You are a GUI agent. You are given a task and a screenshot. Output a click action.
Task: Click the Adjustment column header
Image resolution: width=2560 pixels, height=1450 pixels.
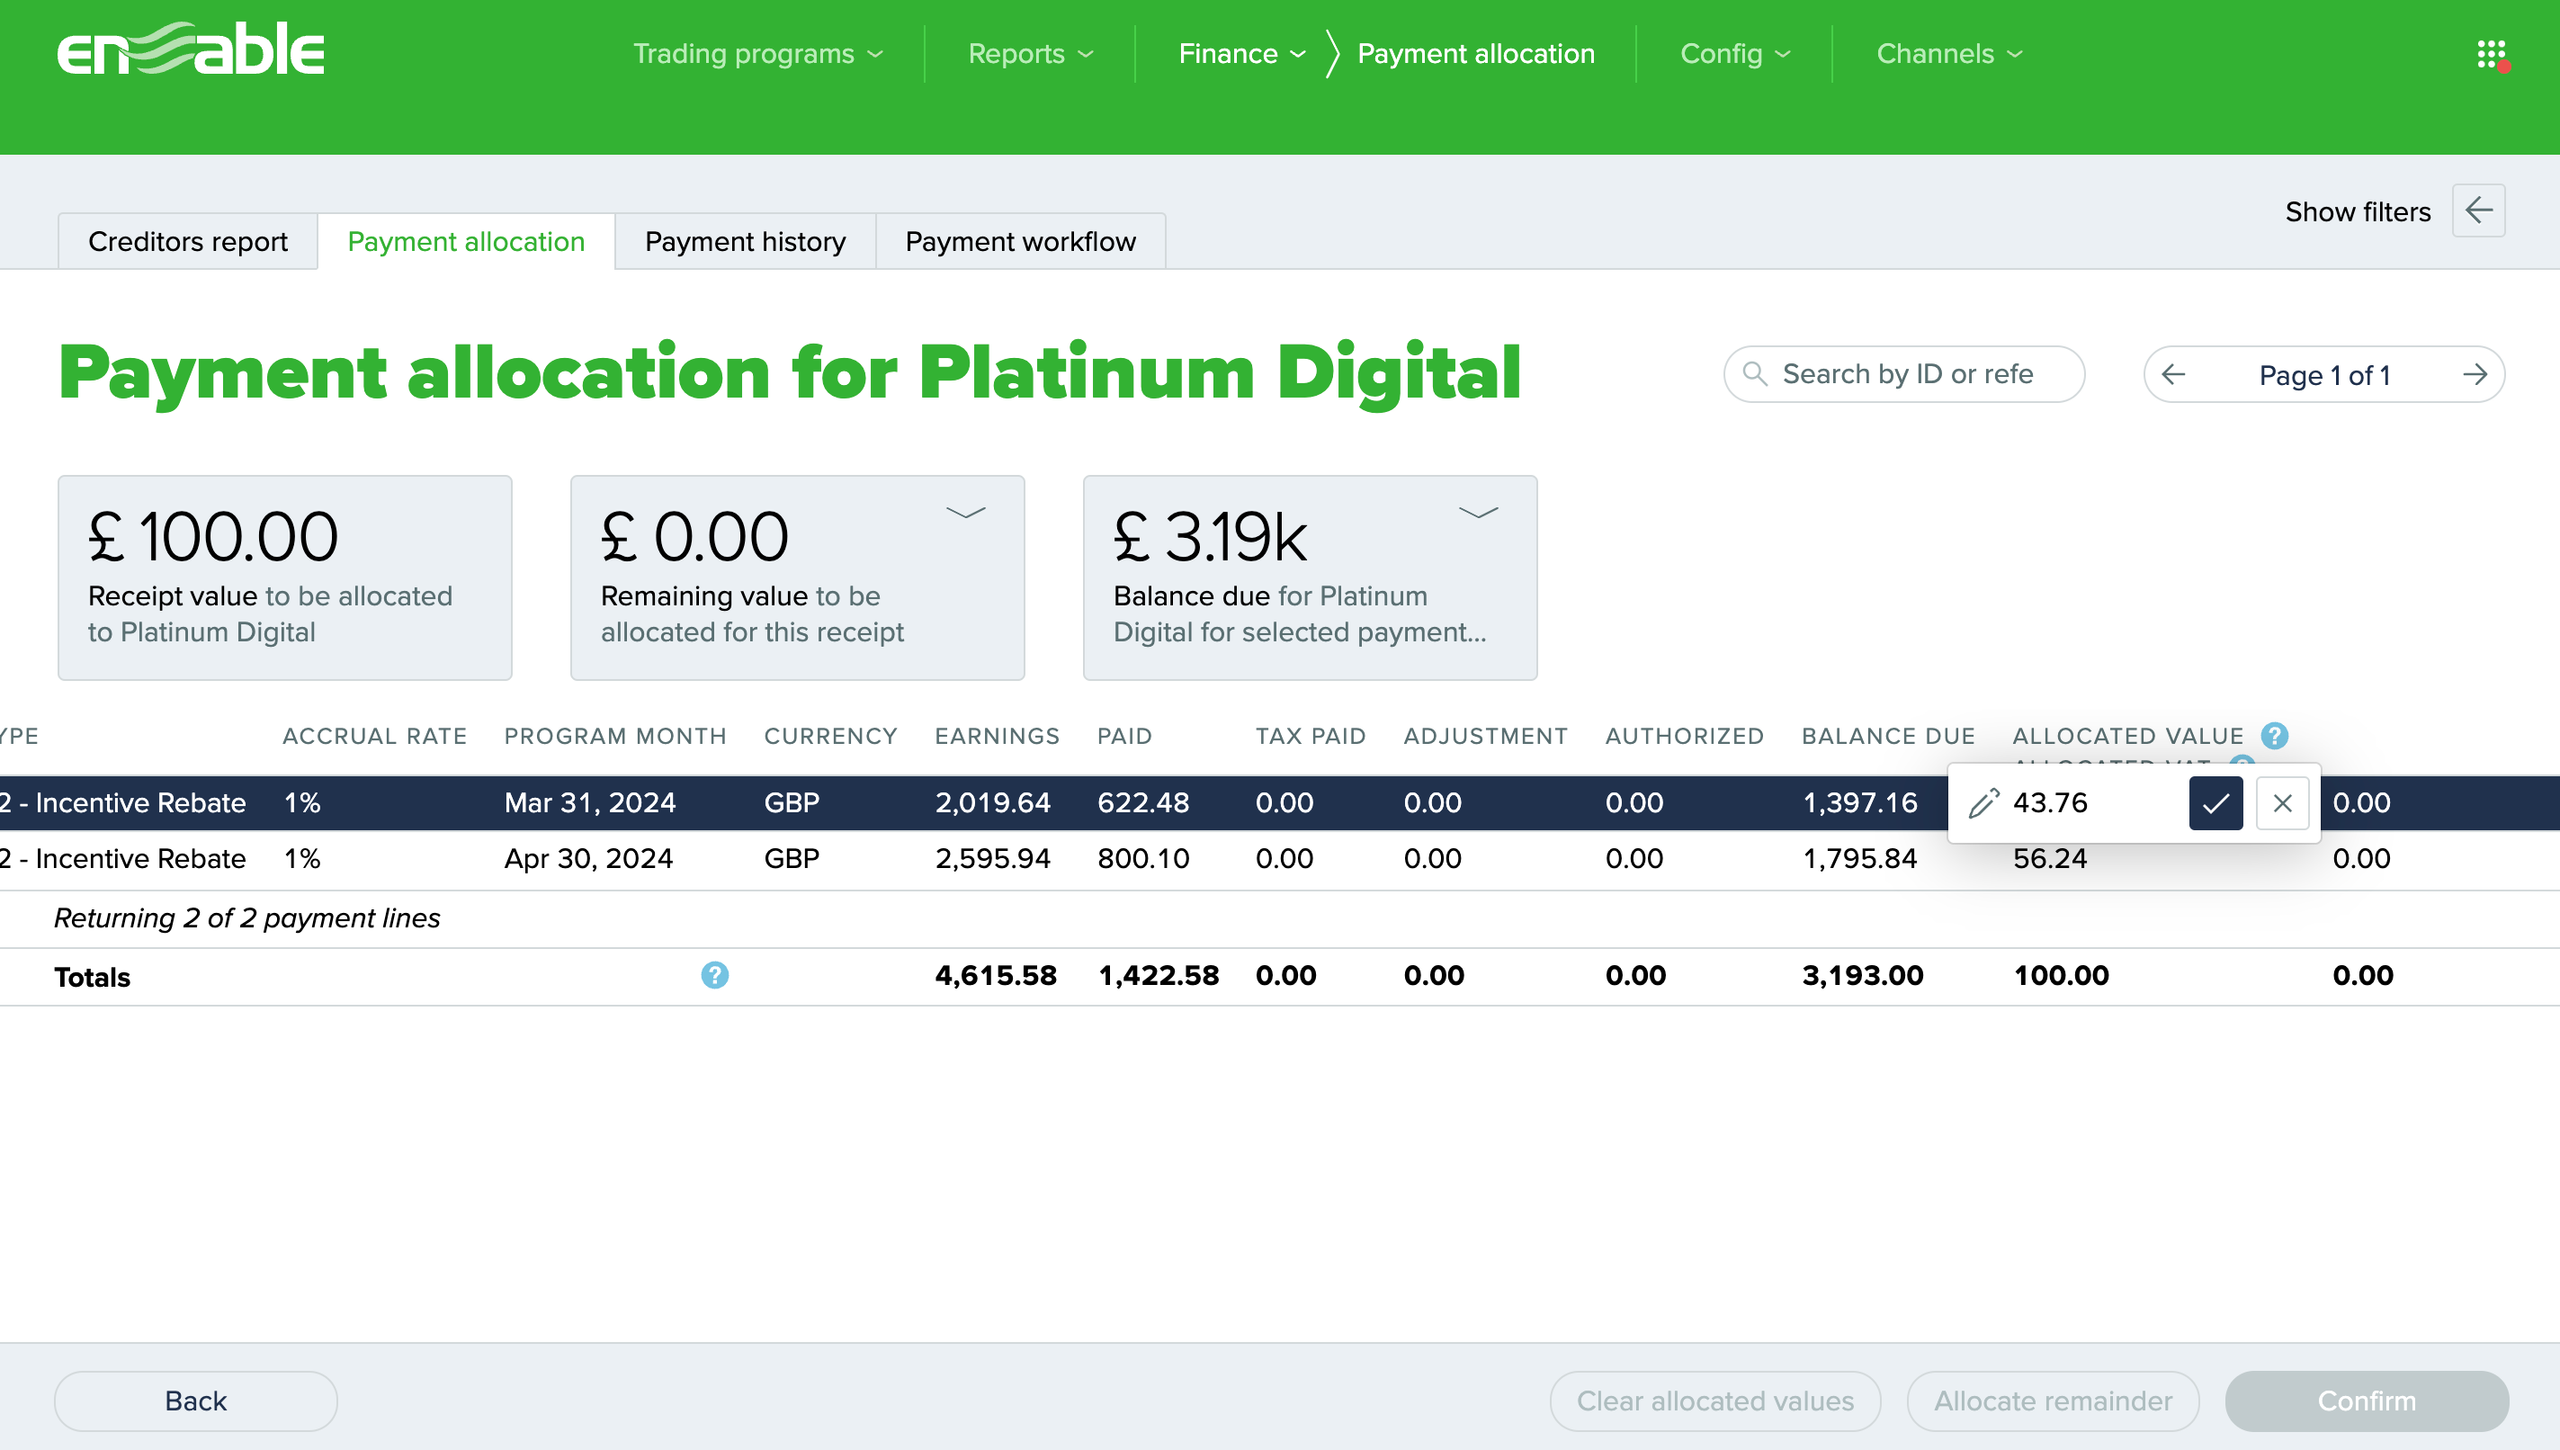(1485, 736)
